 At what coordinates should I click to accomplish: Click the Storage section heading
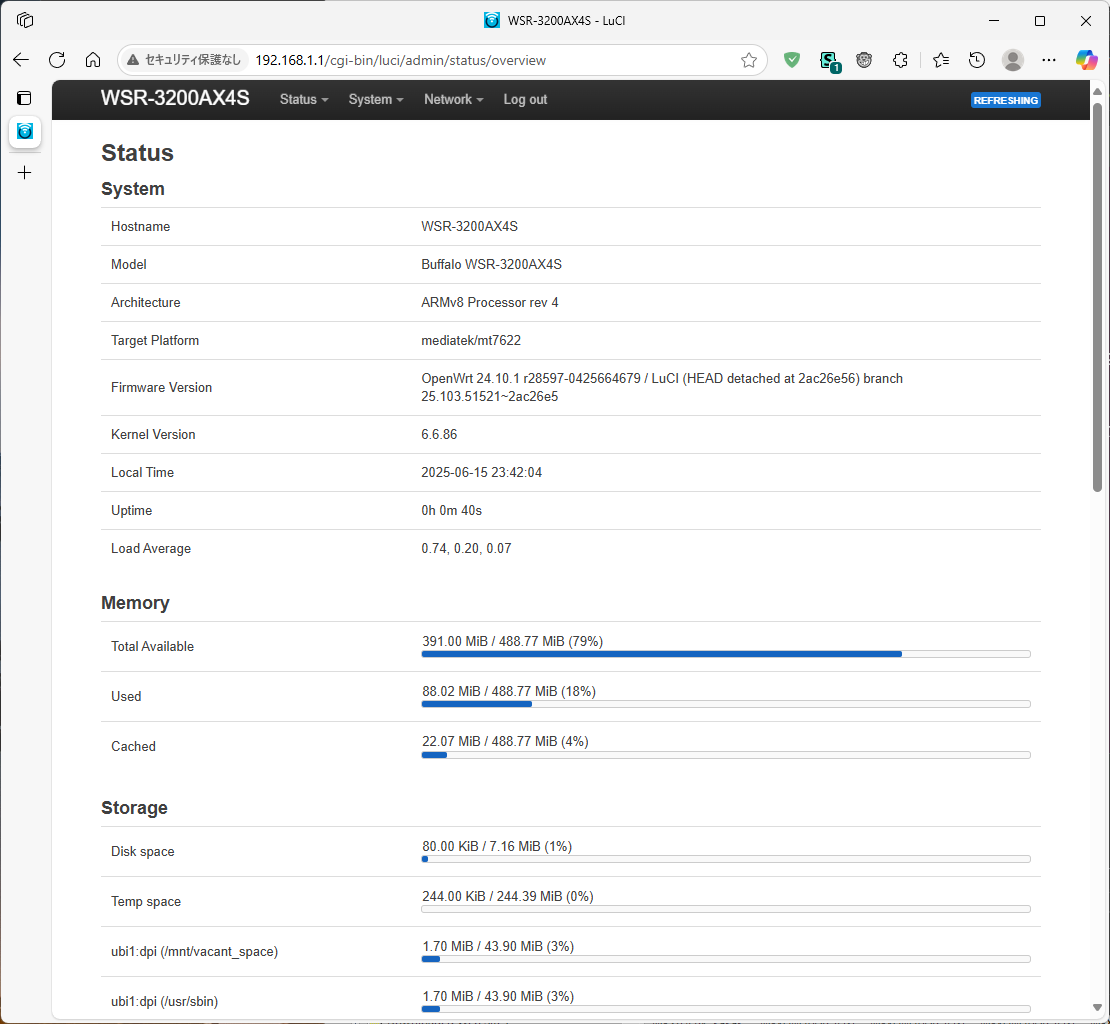click(x=135, y=808)
